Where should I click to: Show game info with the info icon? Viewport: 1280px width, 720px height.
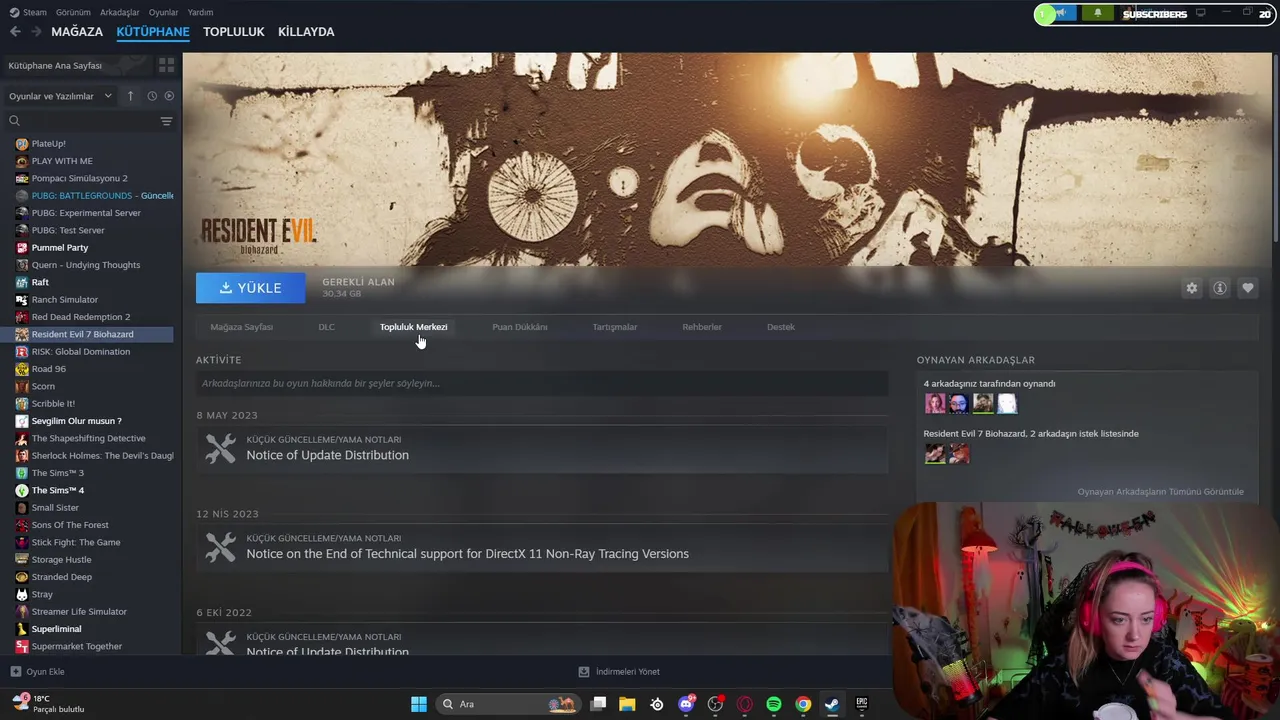(x=1220, y=288)
